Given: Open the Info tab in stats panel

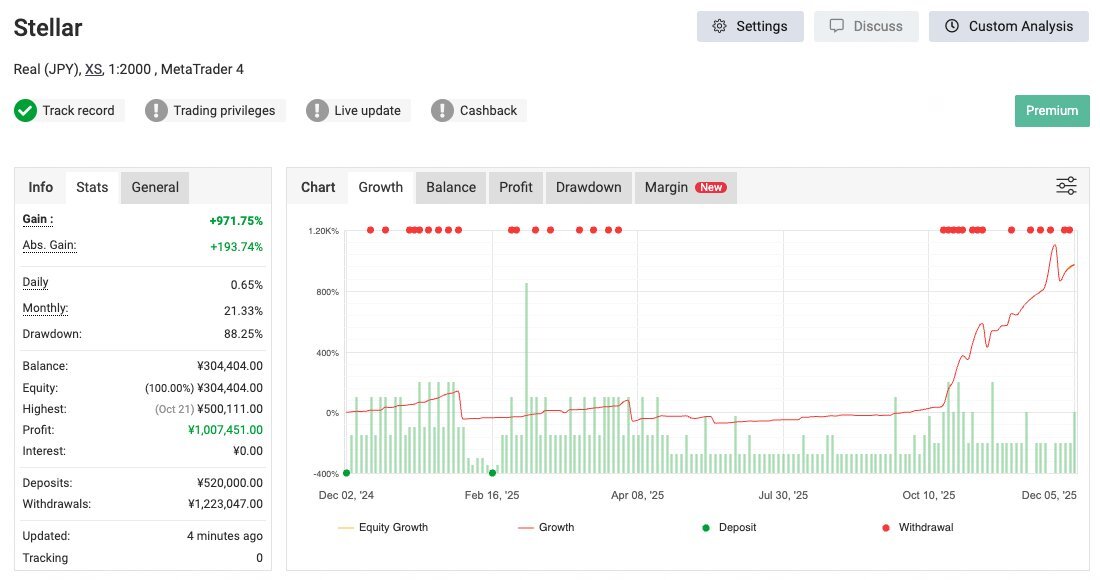Looking at the screenshot, I should pos(41,187).
